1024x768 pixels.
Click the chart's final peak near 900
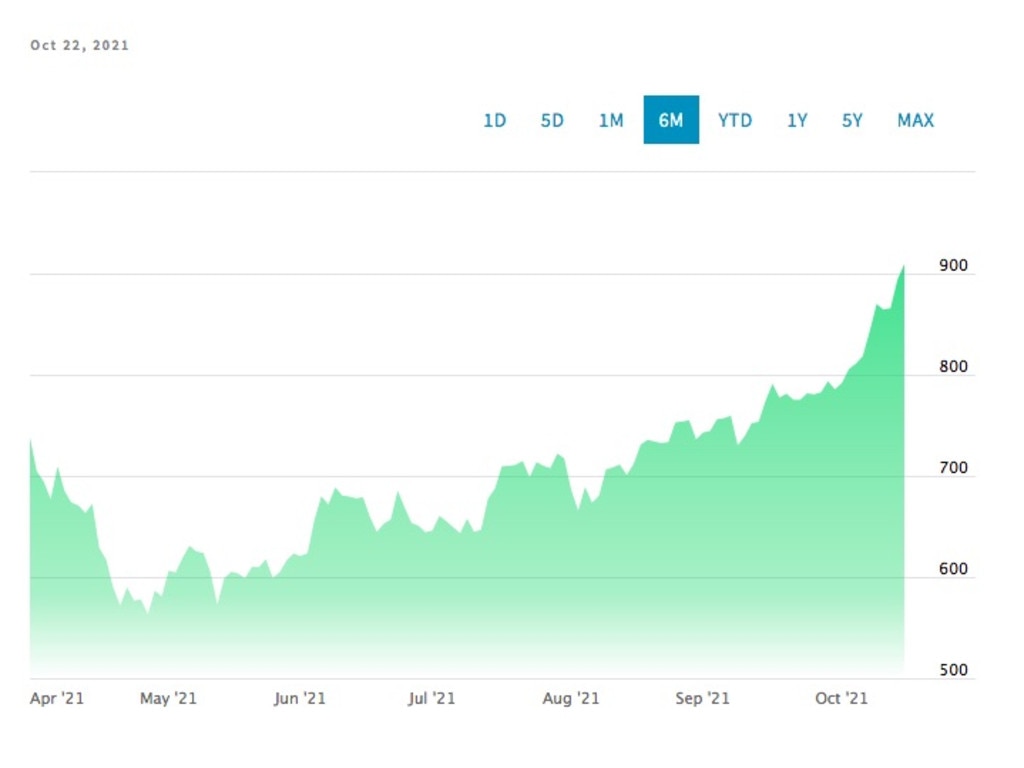click(x=904, y=266)
